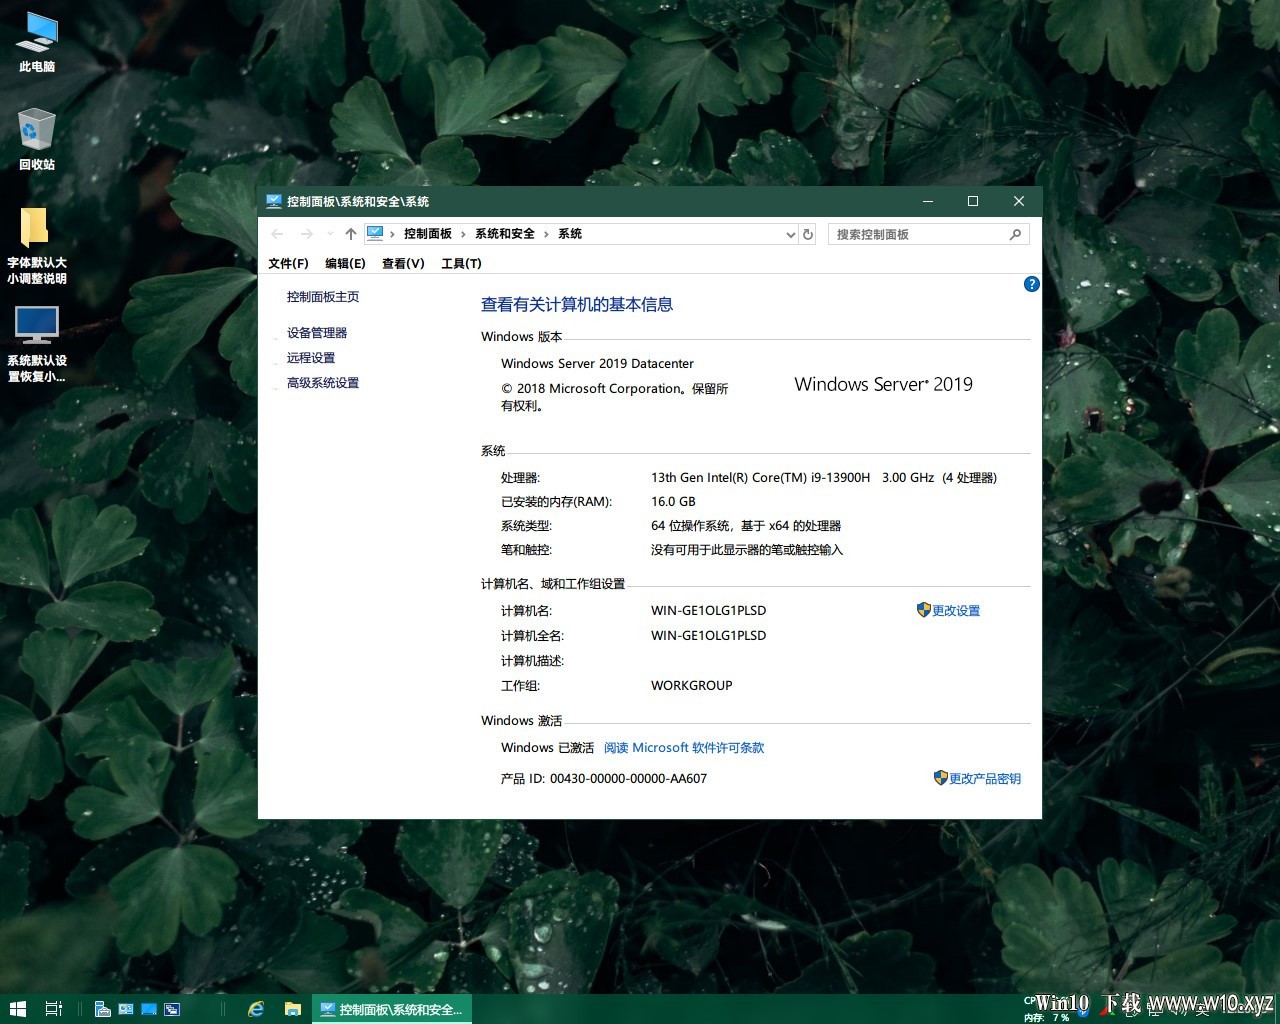The image size is (1280, 1024).
Task: Open the Windows Start menu
Action: tap(17, 1009)
